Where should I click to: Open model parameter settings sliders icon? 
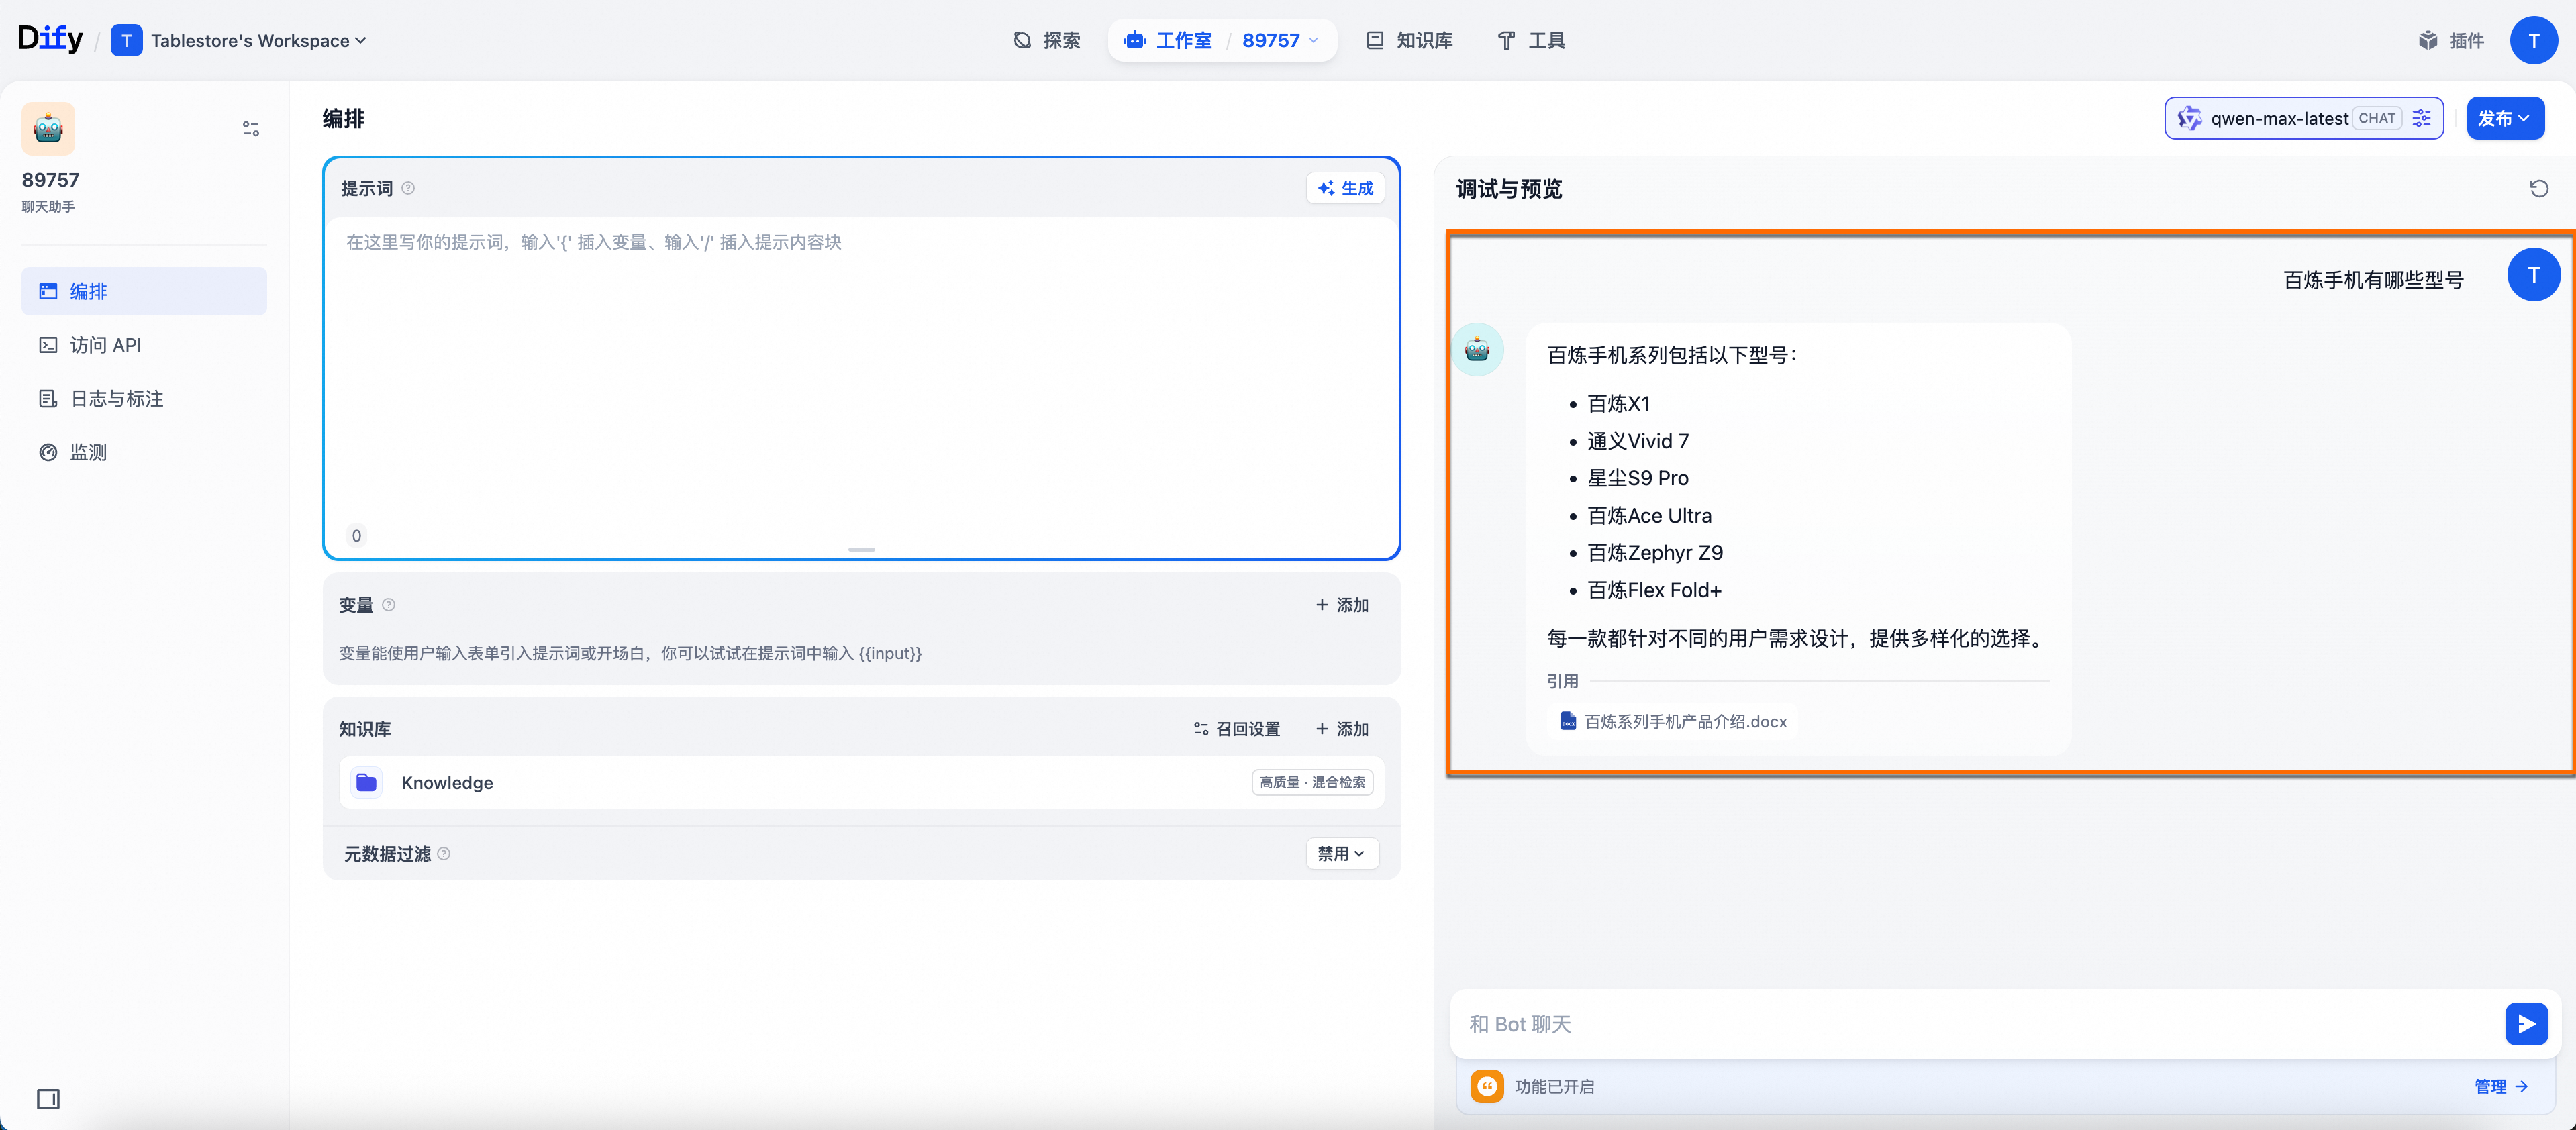click(2422, 118)
